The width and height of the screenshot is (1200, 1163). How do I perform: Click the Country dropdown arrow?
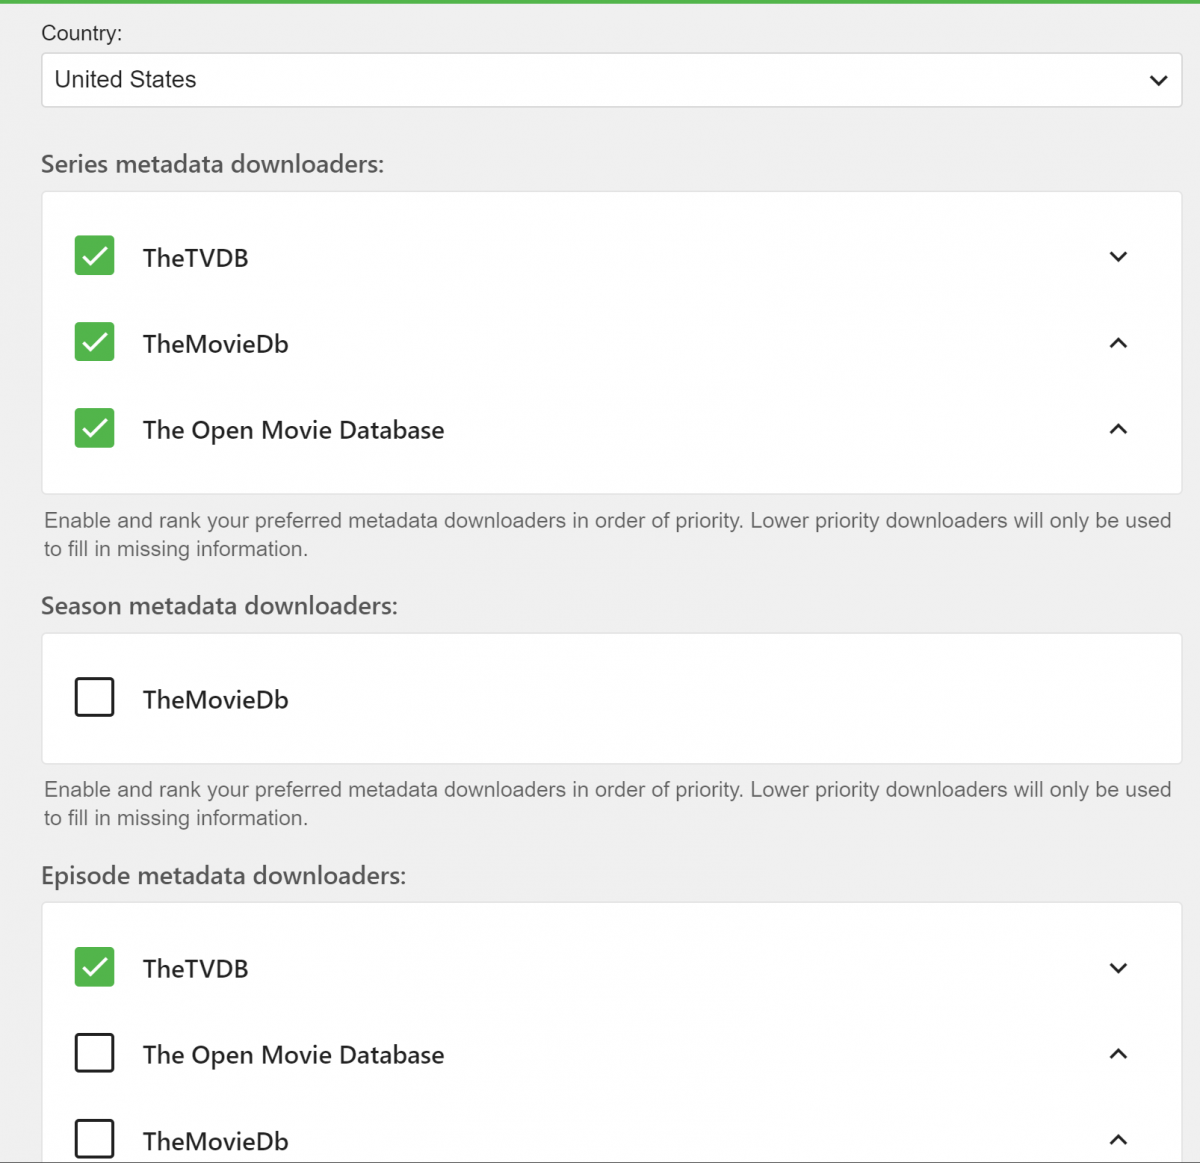click(1158, 80)
